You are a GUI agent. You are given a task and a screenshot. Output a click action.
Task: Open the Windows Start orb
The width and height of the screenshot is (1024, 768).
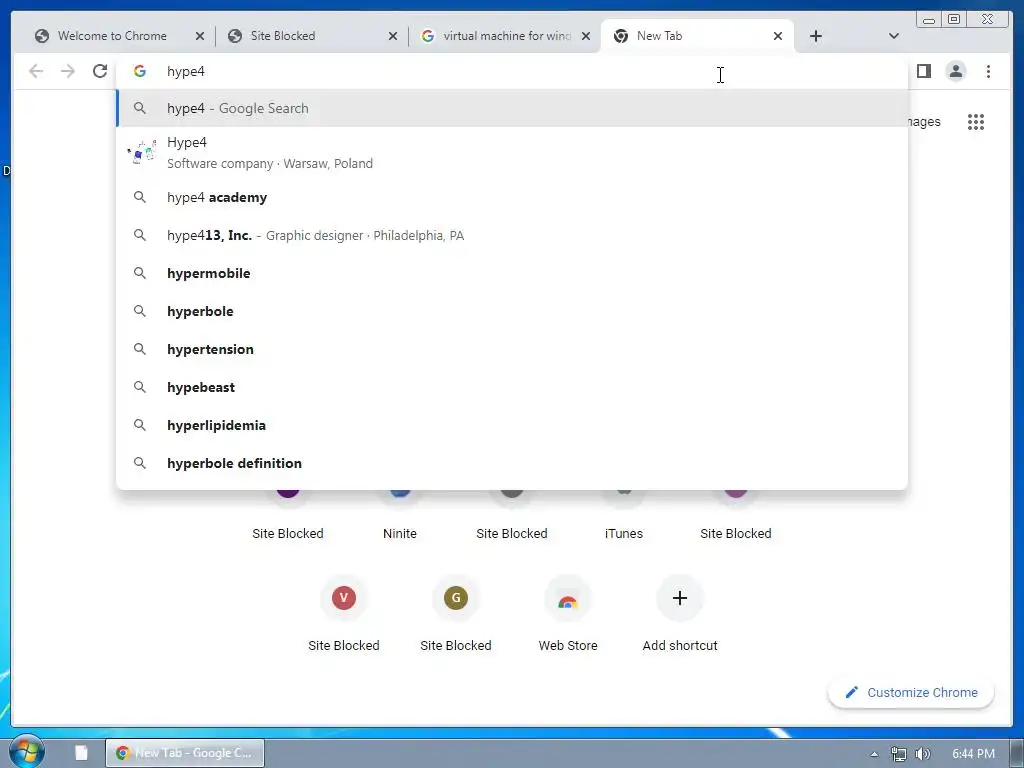[x=26, y=752]
